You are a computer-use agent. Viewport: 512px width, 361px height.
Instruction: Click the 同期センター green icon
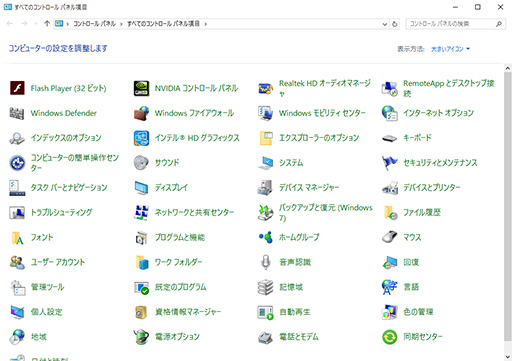389,337
